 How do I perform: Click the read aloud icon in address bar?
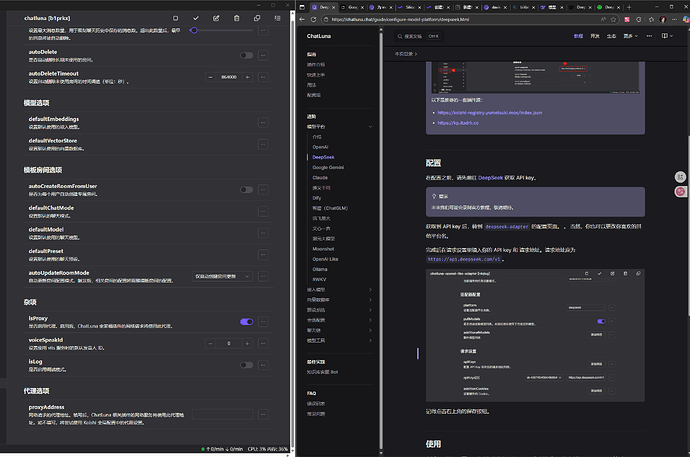tap(603, 19)
